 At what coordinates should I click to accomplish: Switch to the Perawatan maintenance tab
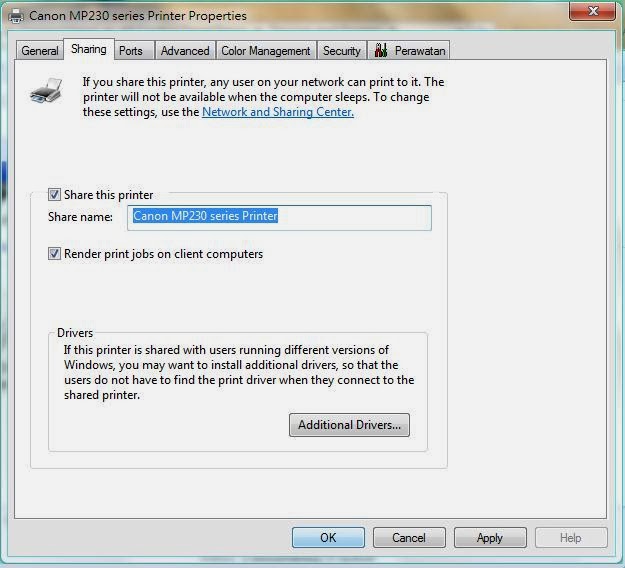(x=409, y=51)
